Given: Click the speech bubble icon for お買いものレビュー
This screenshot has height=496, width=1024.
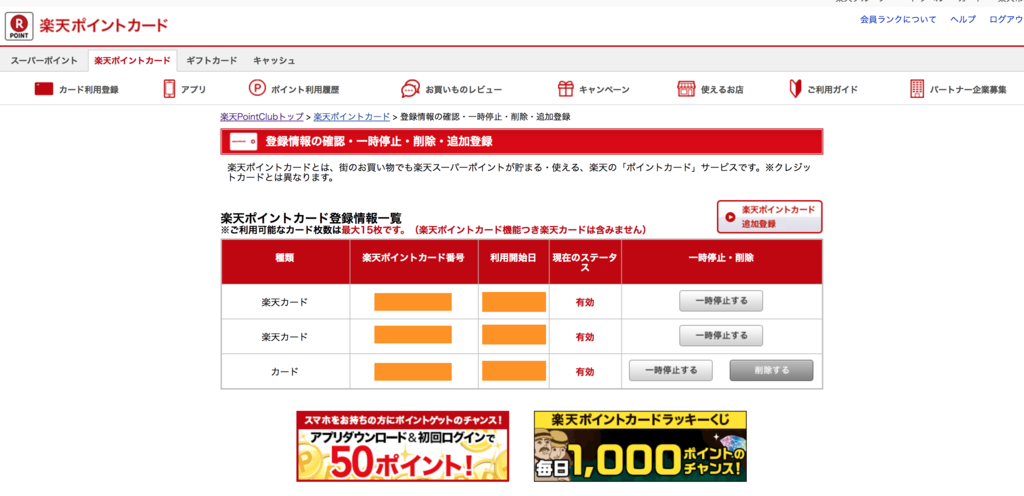Looking at the screenshot, I should point(410,89).
